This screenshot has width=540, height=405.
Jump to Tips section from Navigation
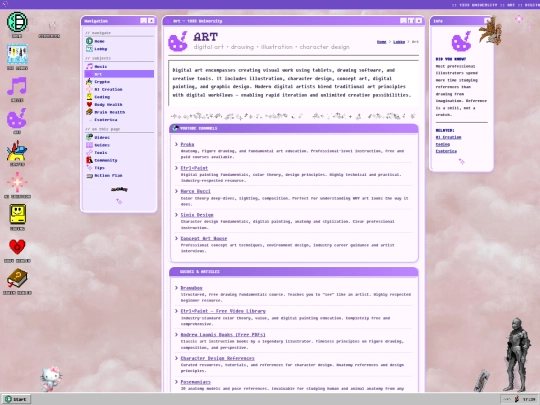(100, 168)
